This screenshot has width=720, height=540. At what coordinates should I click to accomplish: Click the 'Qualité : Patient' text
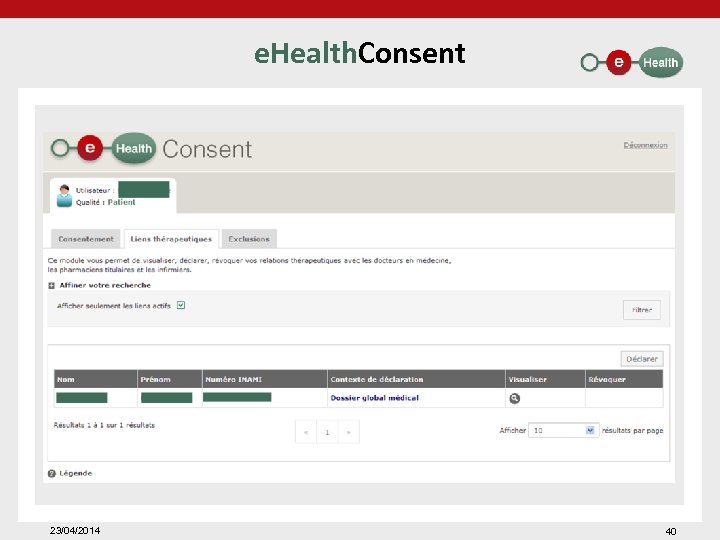pyautogui.click(x=106, y=202)
